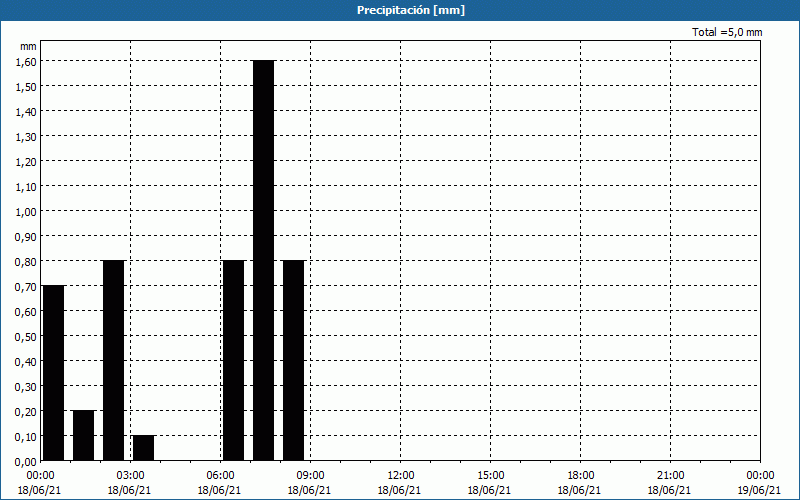Click the 18:00 18/06/21 time label

coord(580,483)
